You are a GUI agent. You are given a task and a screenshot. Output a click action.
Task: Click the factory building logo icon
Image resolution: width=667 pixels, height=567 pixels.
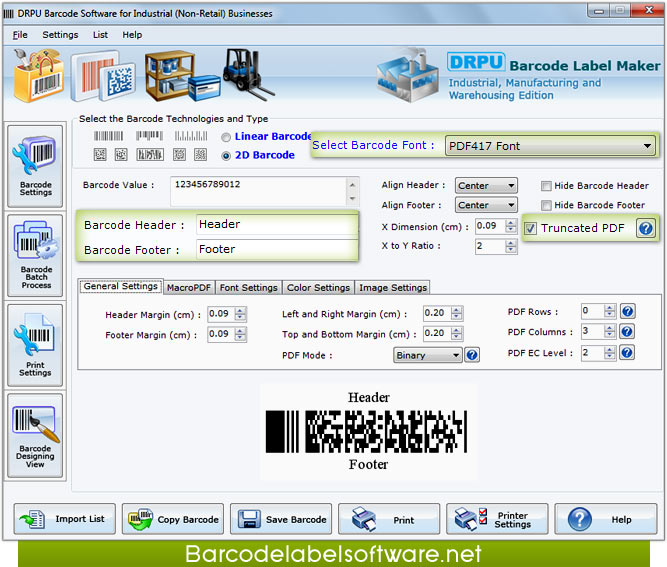(408, 75)
